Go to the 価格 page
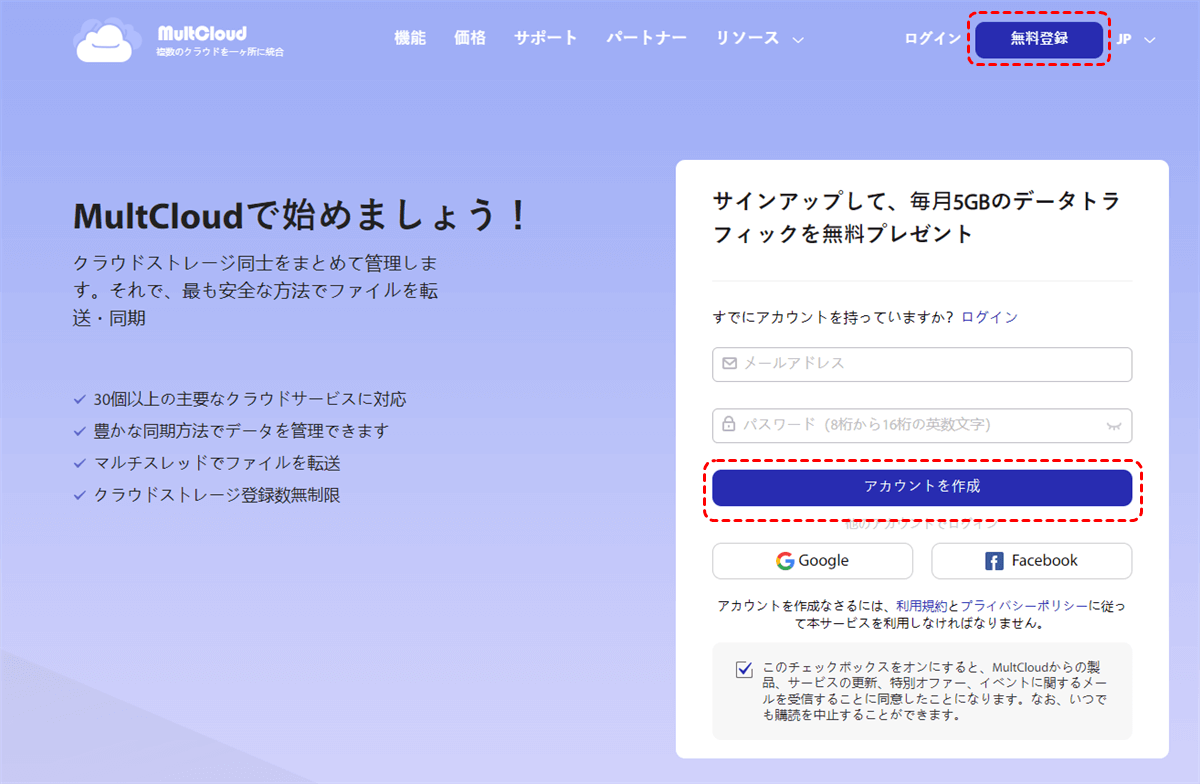This screenshot has height=784, width=1200. click(x=470, y=39)
